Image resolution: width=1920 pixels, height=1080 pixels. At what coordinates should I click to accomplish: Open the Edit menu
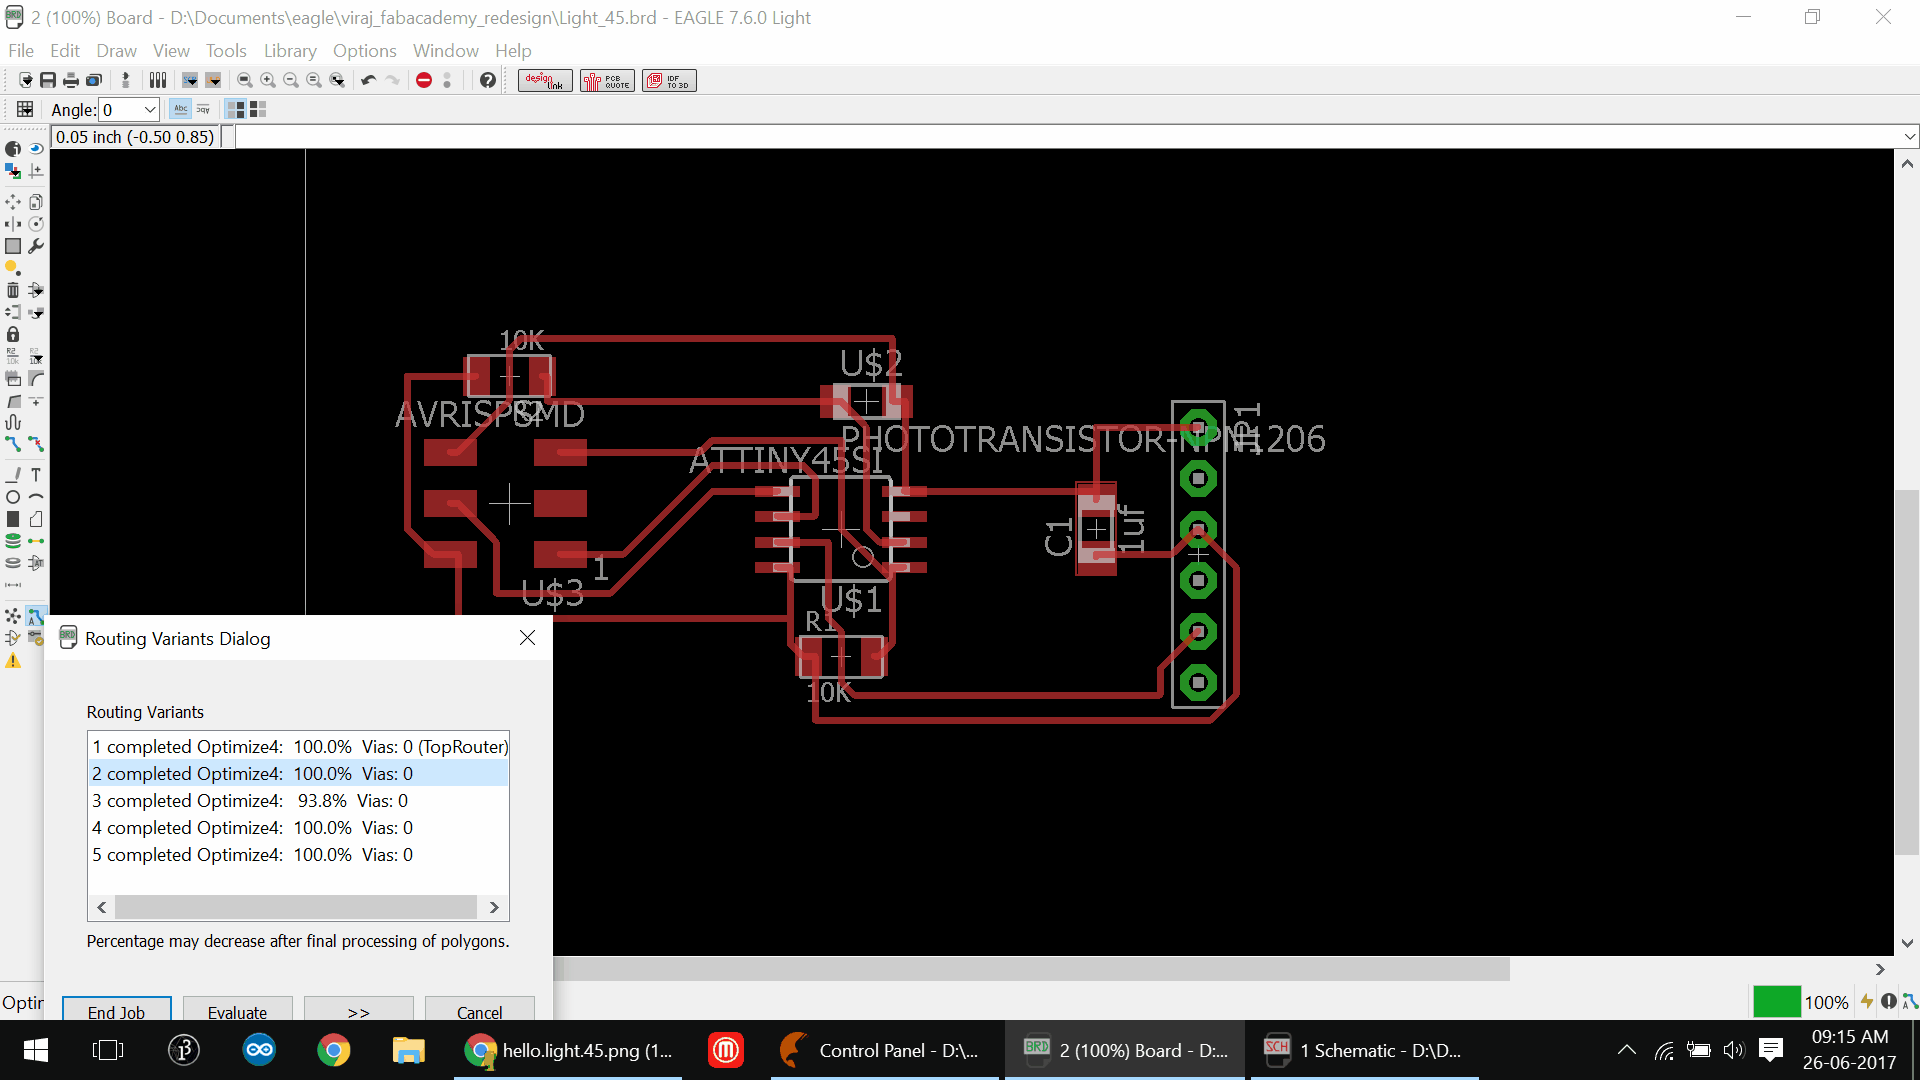point(64,50)
